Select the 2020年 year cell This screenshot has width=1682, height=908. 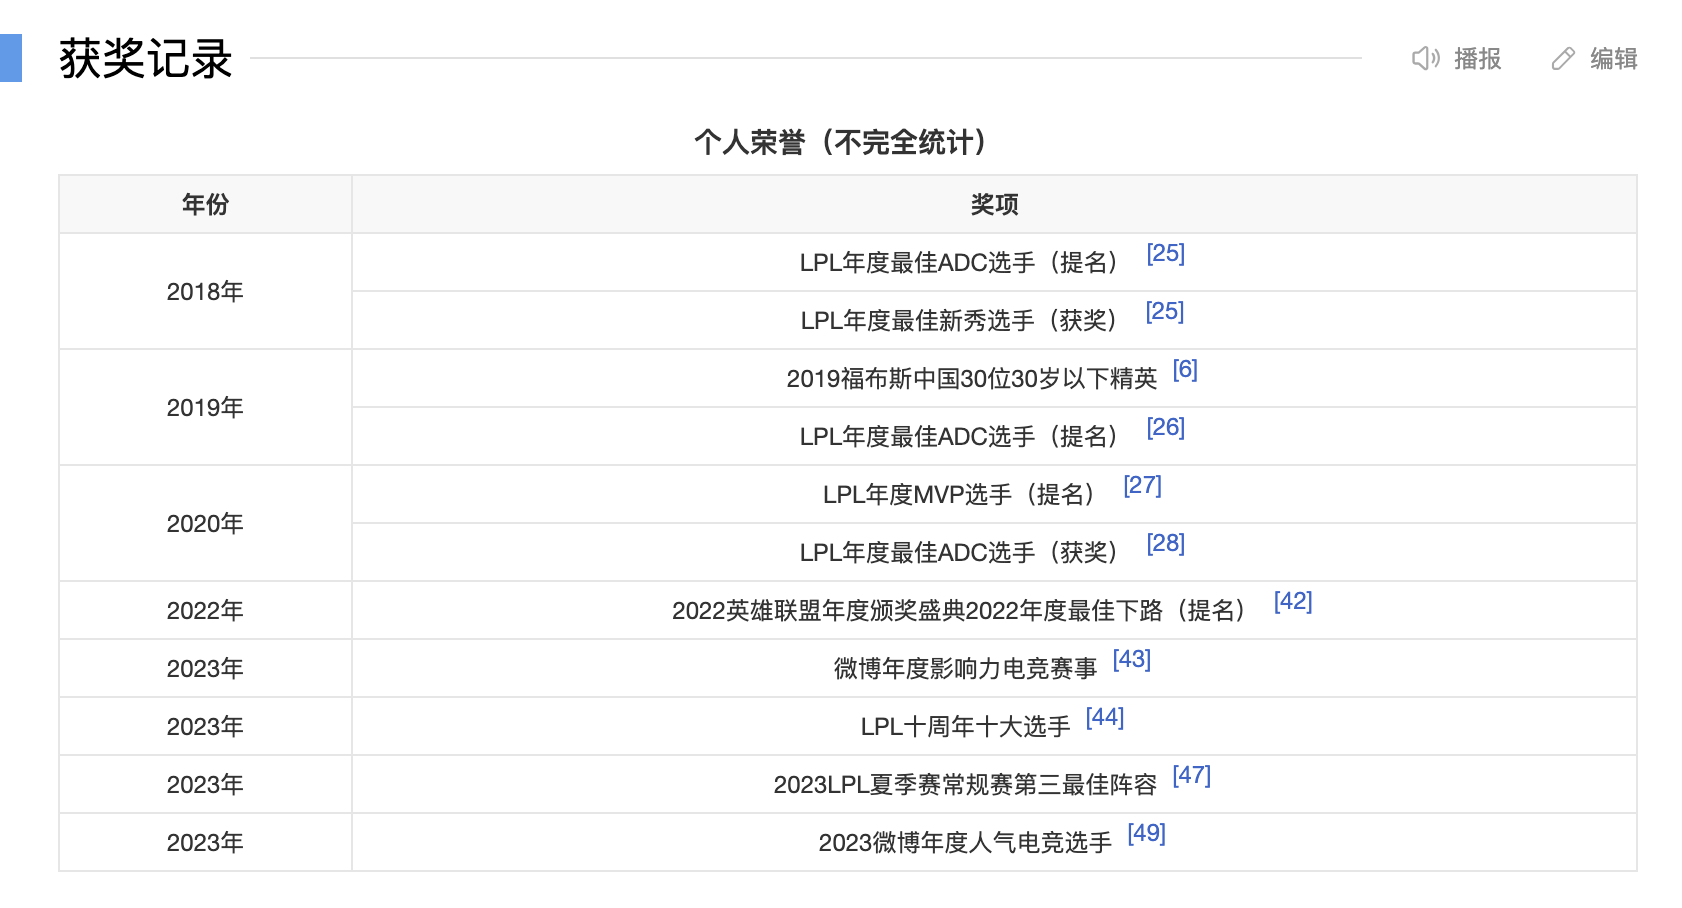click(x=205, y=523)
